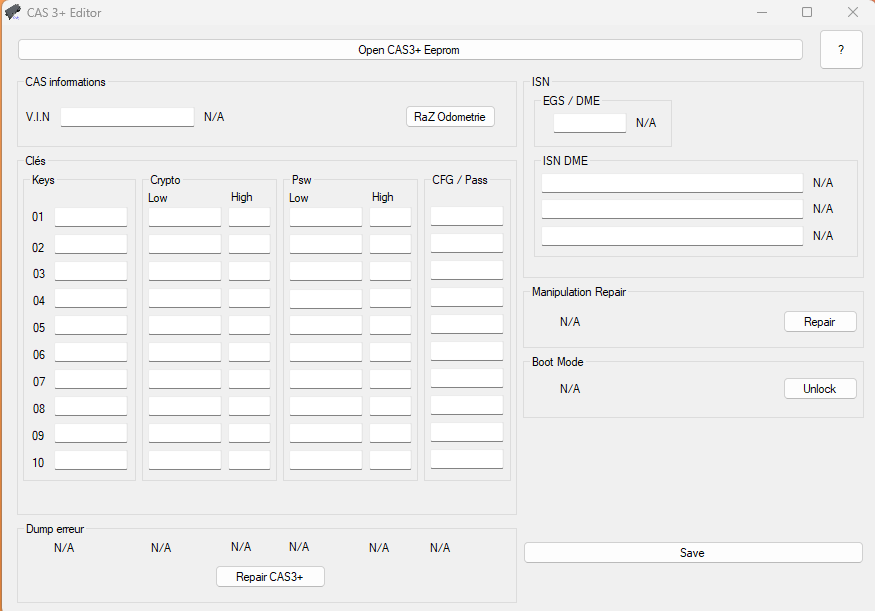Select the third ISN DME field
The image size is (875, 611).
[x=672, y=236]
